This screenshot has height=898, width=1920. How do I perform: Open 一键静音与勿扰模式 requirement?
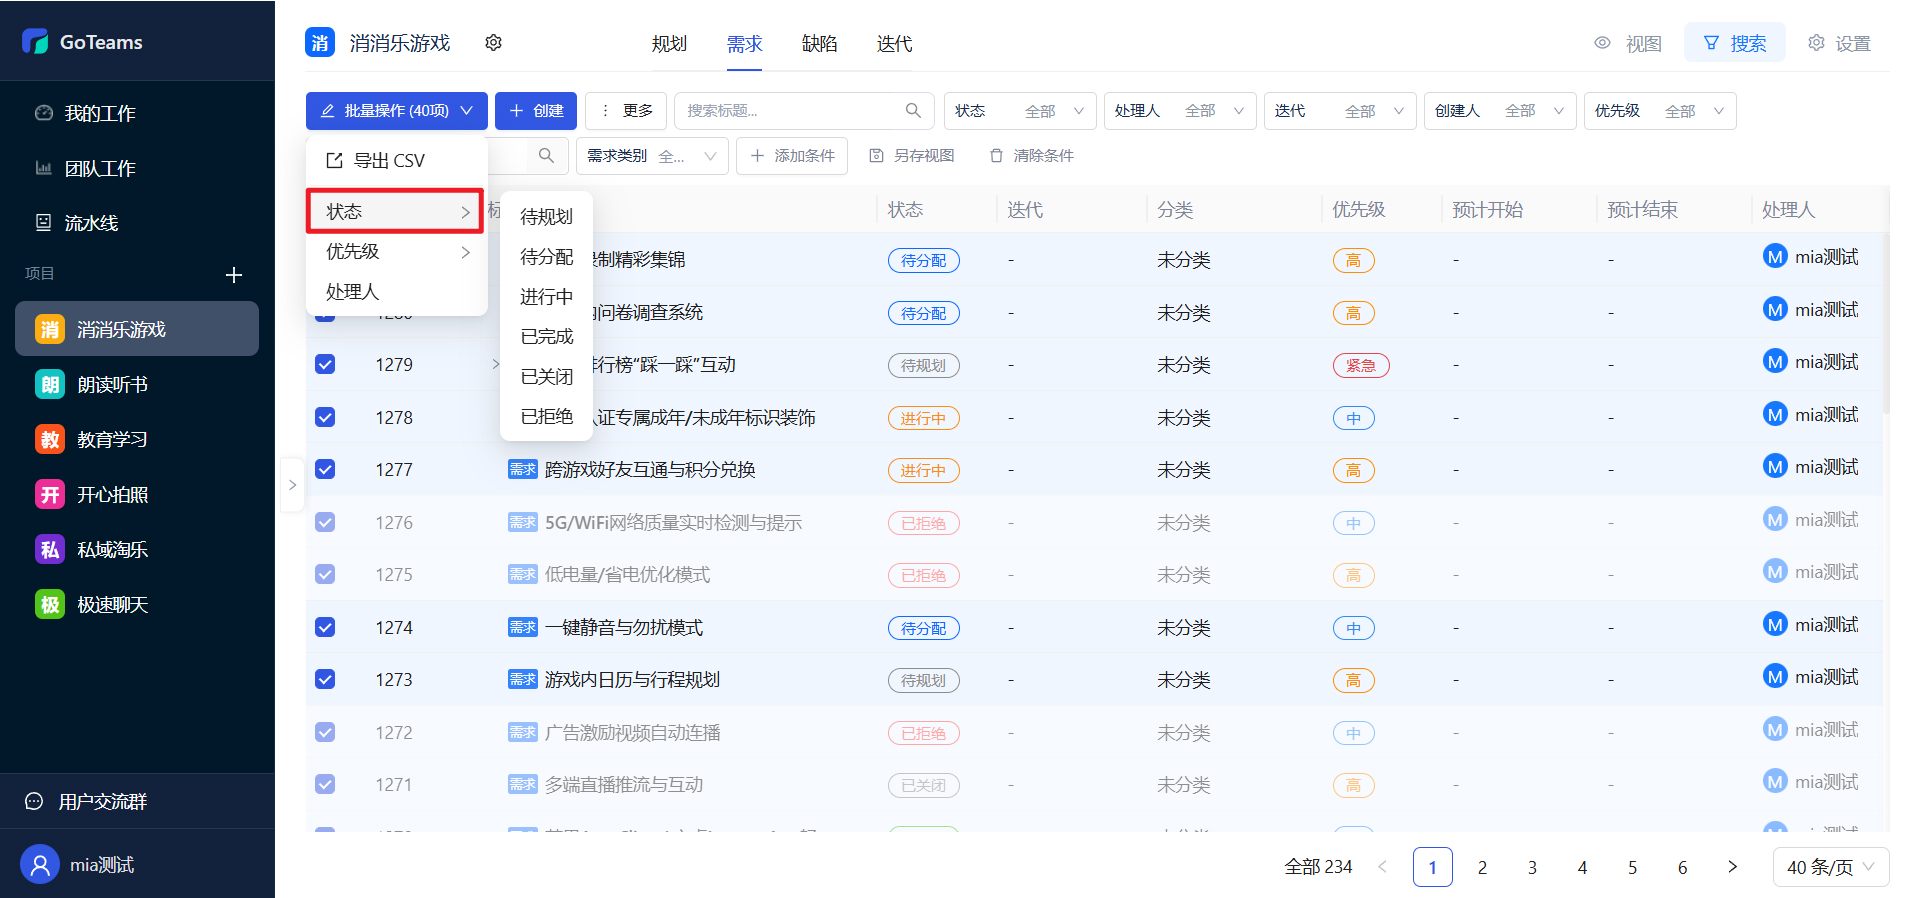coord(624,627)
